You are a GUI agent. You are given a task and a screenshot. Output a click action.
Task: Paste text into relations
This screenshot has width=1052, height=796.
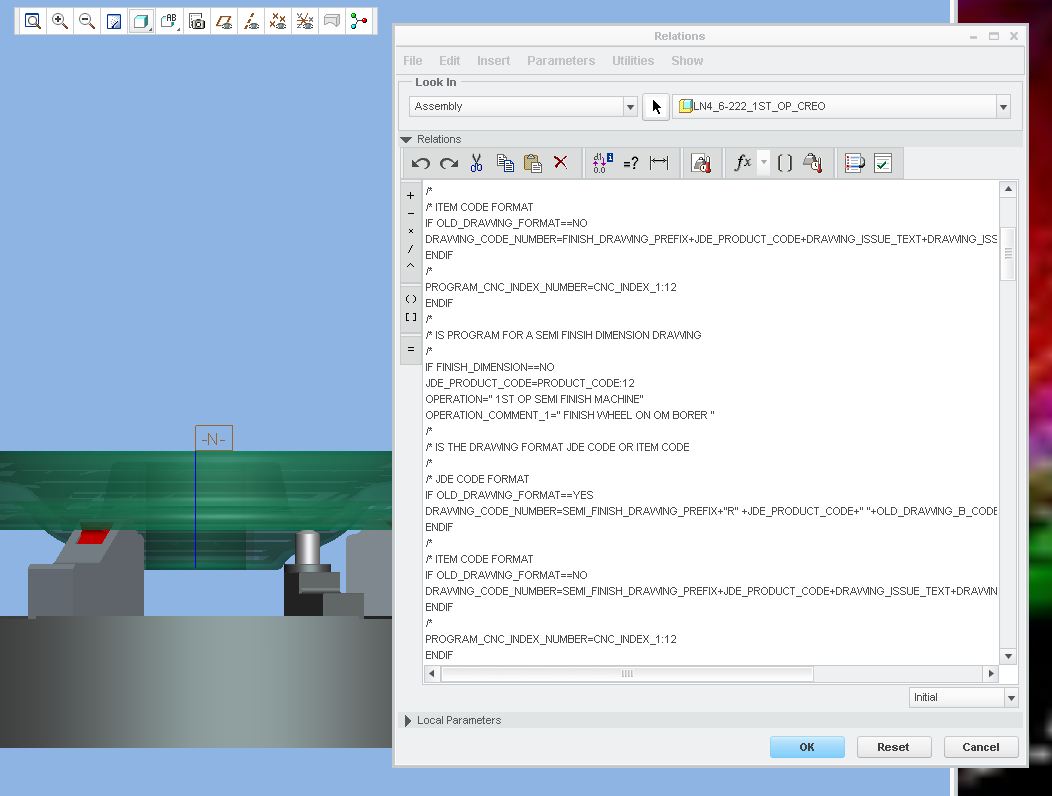pos(533,163)
